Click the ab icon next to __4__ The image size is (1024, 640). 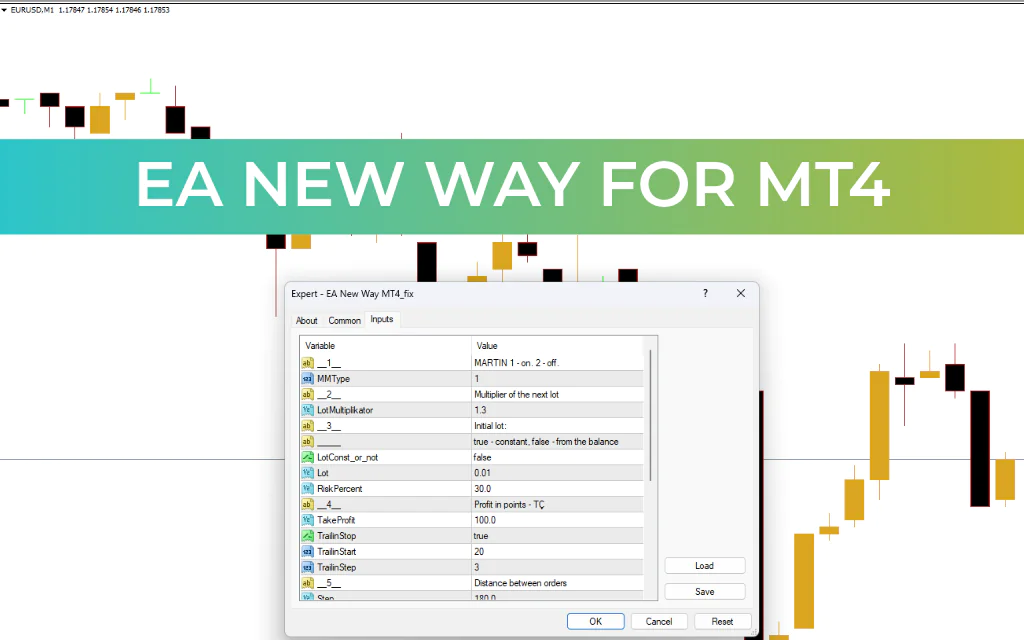pyautogui.click(x=307, y=504)
